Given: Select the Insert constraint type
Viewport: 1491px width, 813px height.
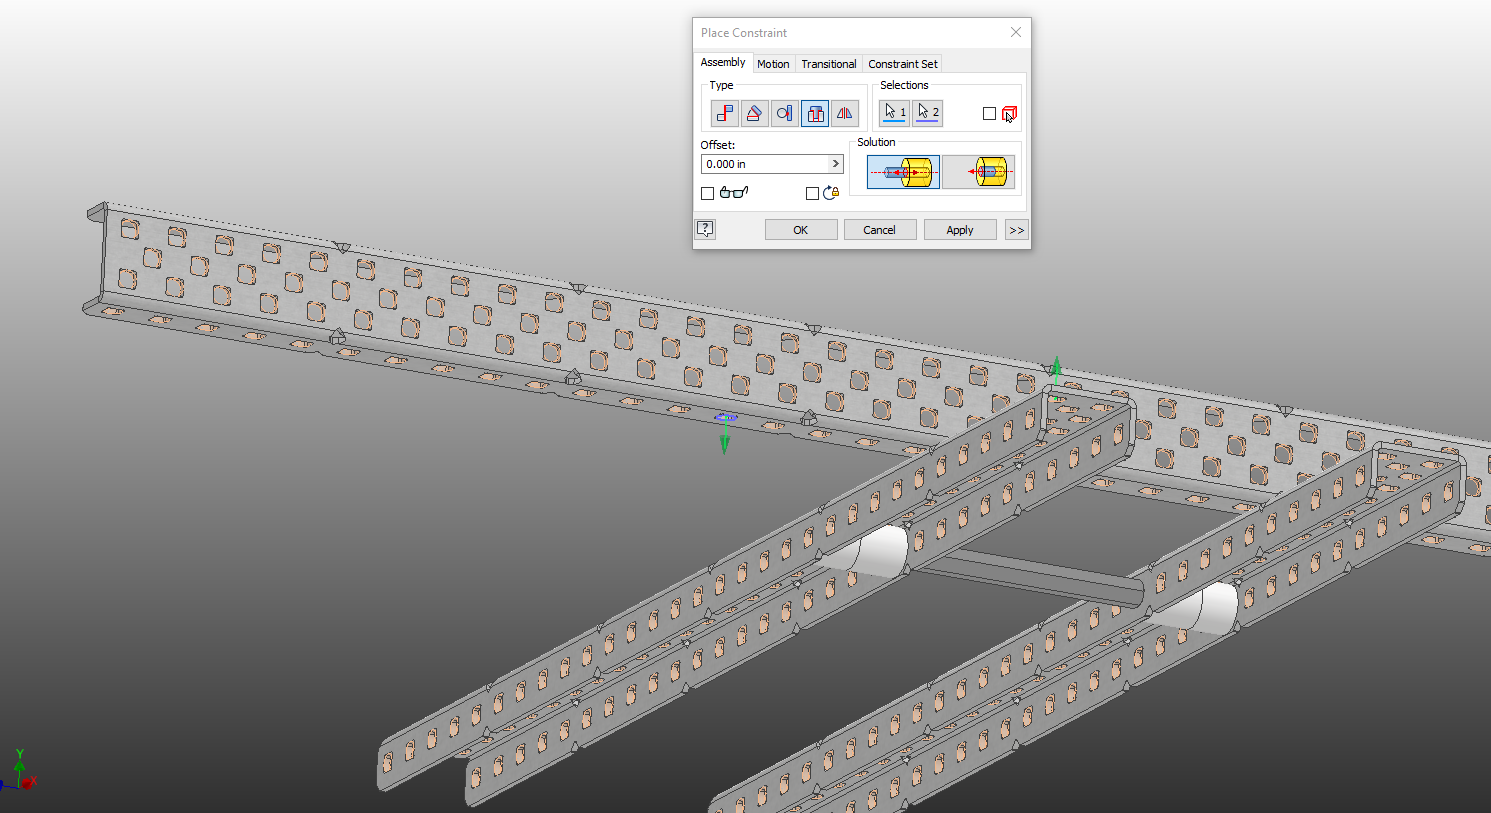Looking at the screenshot, I should click(x=815, y=113).
